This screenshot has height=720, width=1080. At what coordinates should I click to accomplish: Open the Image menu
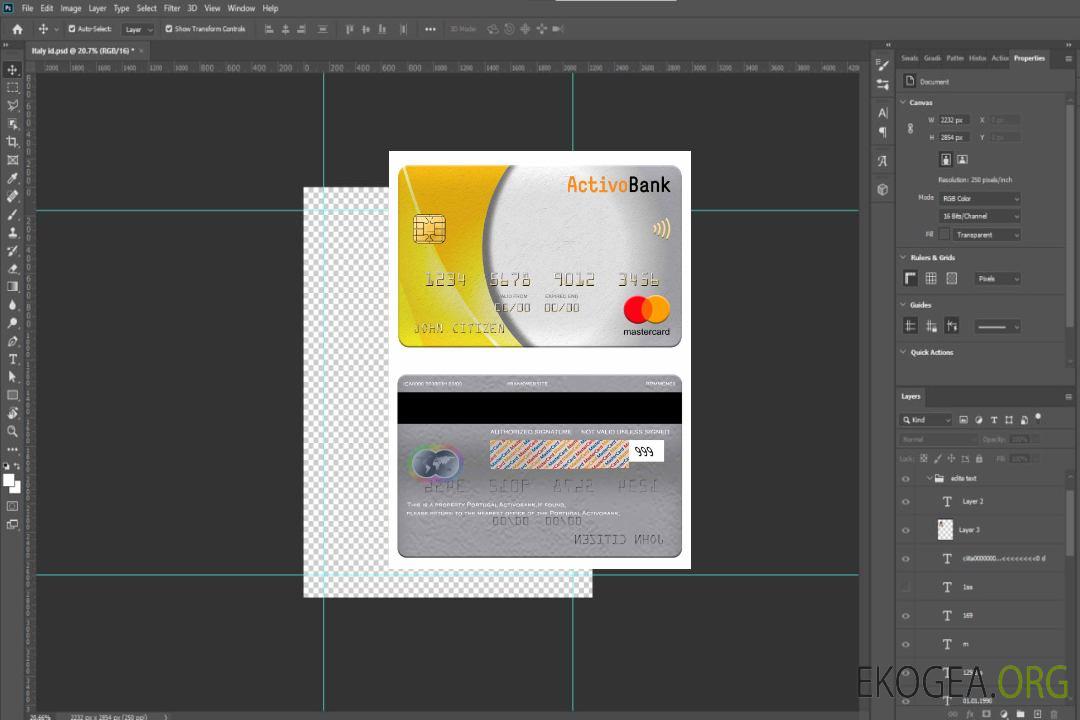click(71, 8)
